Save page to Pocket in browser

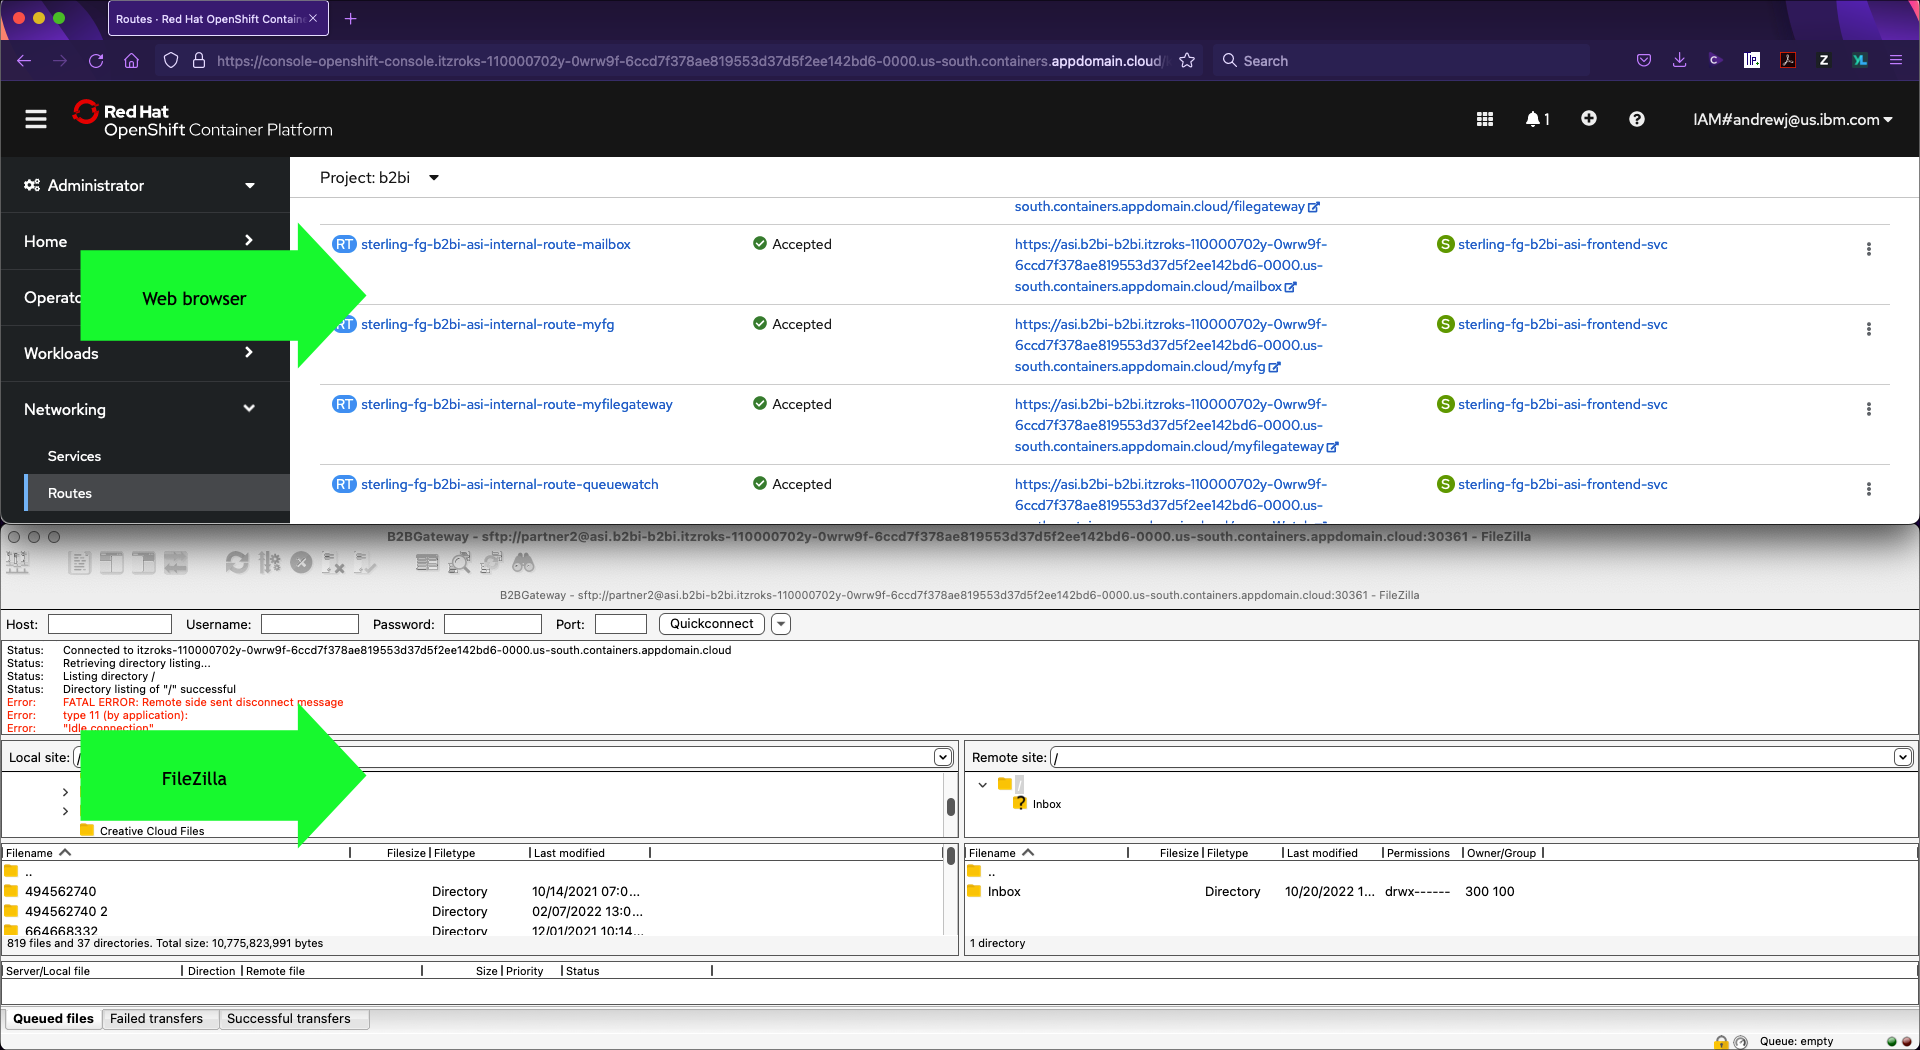click(1644, 60)
